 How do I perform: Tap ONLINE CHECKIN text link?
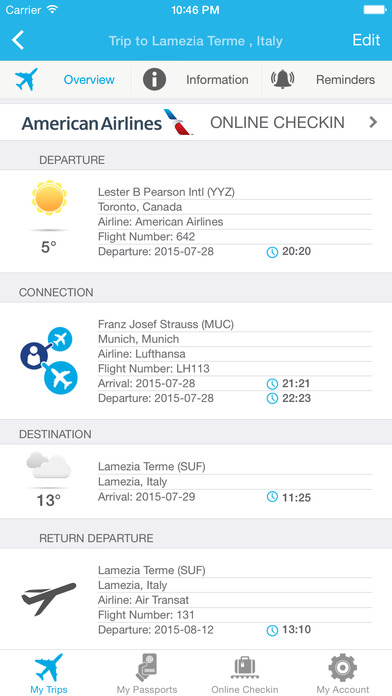(x=277, y=123)
